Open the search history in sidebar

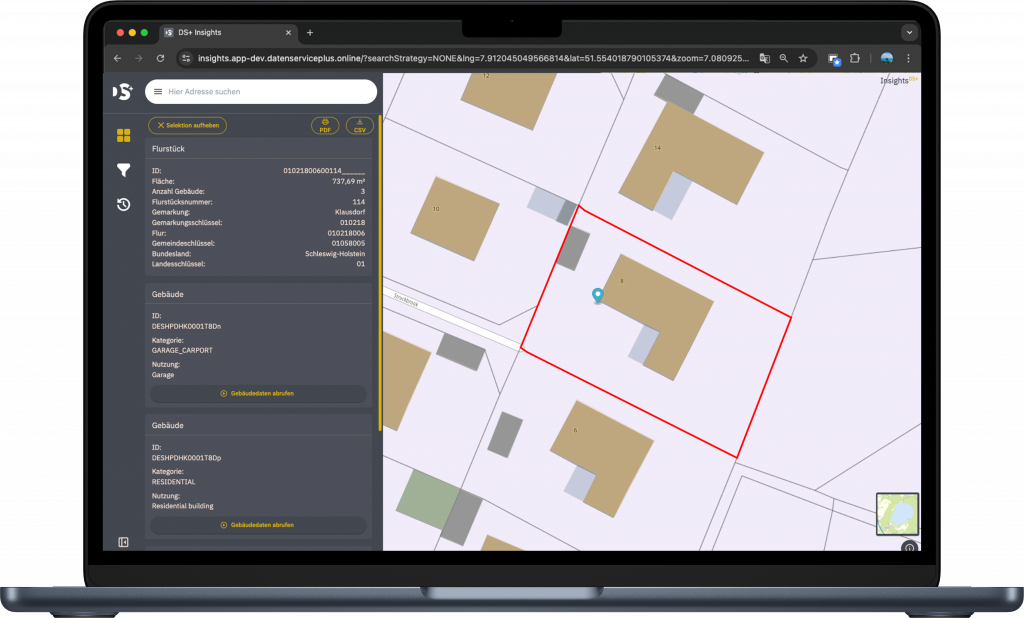point(123,205)
